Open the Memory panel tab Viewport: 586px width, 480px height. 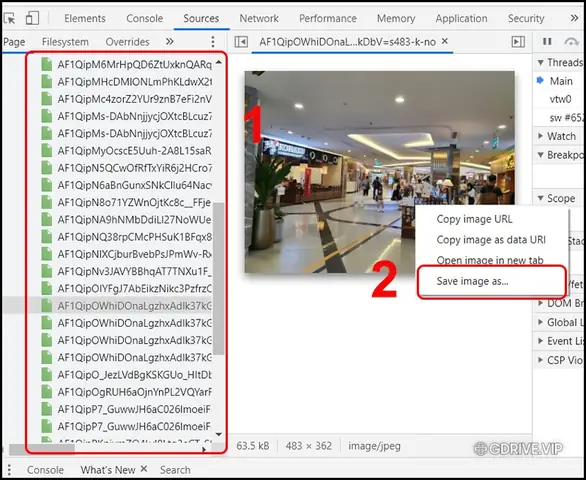pyautogui.click(x=396, y=18)
